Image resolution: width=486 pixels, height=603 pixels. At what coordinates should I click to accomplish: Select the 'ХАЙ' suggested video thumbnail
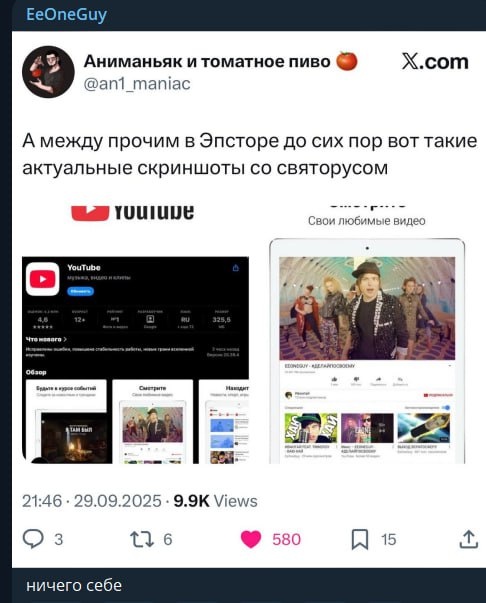(x=311, y=428)
